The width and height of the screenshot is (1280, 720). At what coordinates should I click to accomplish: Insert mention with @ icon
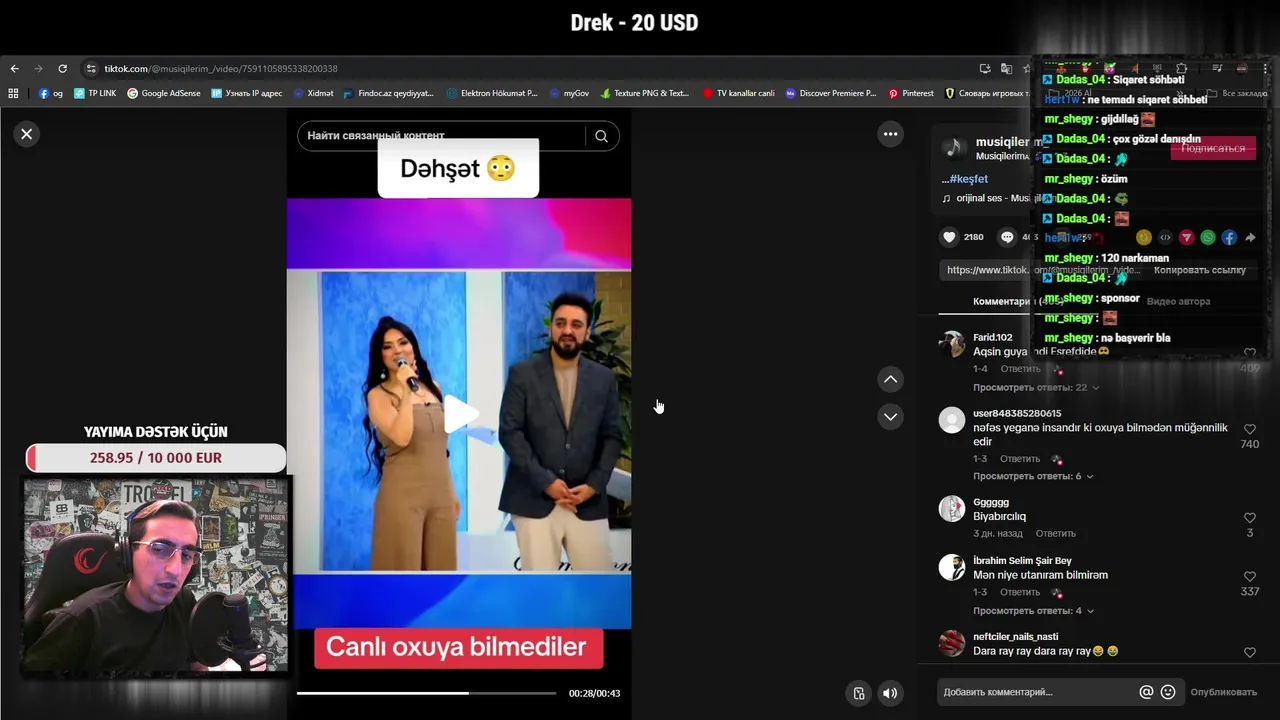(1146, 692)
